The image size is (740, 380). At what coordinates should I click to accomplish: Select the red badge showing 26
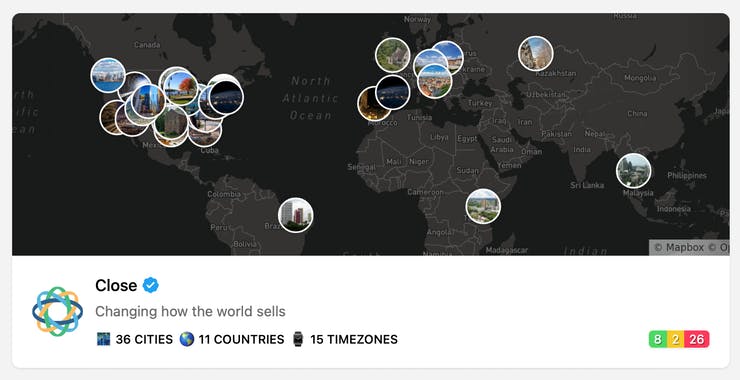click(x=697, y=339)
